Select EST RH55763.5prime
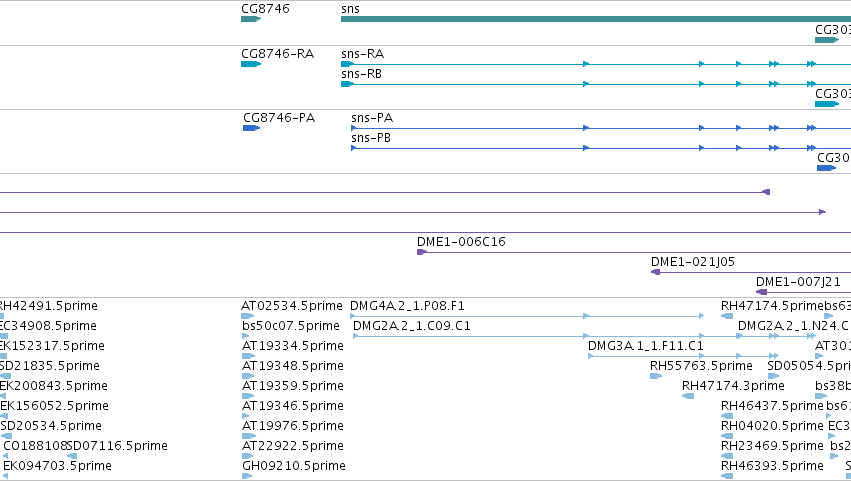 (x=701, y=366)
